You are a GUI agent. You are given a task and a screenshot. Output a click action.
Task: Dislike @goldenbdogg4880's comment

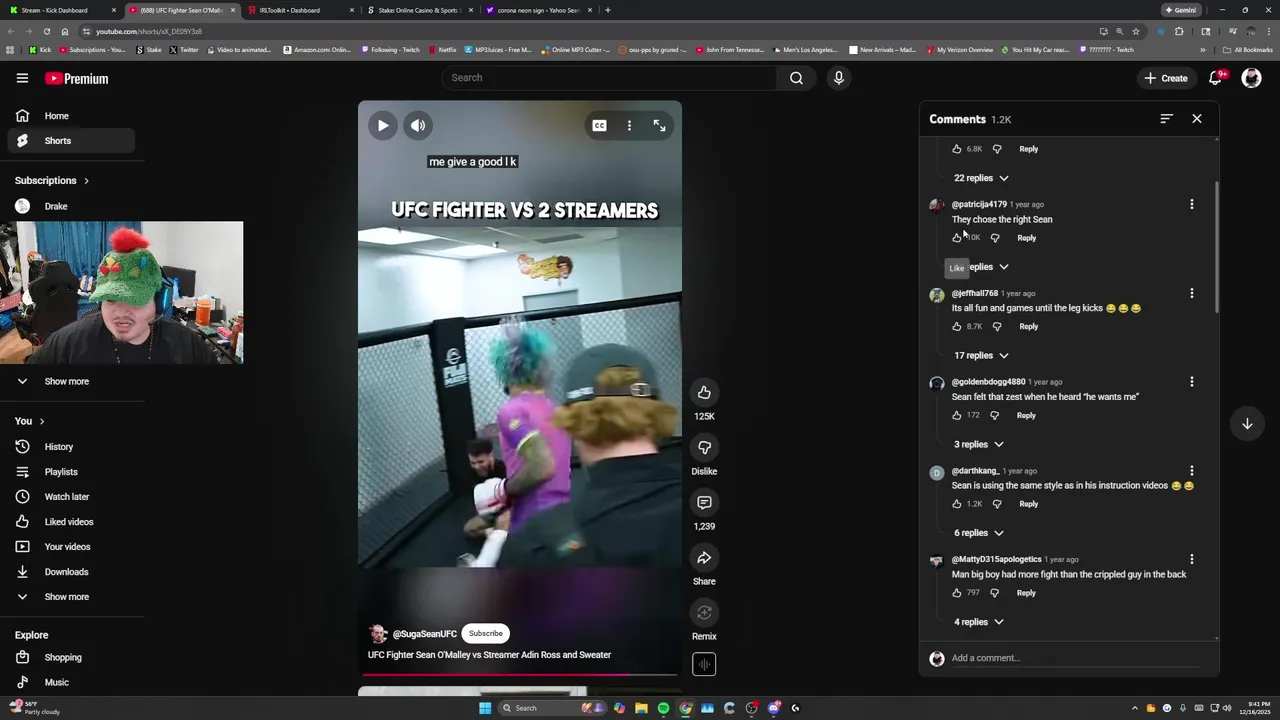(x=994, y=415)
